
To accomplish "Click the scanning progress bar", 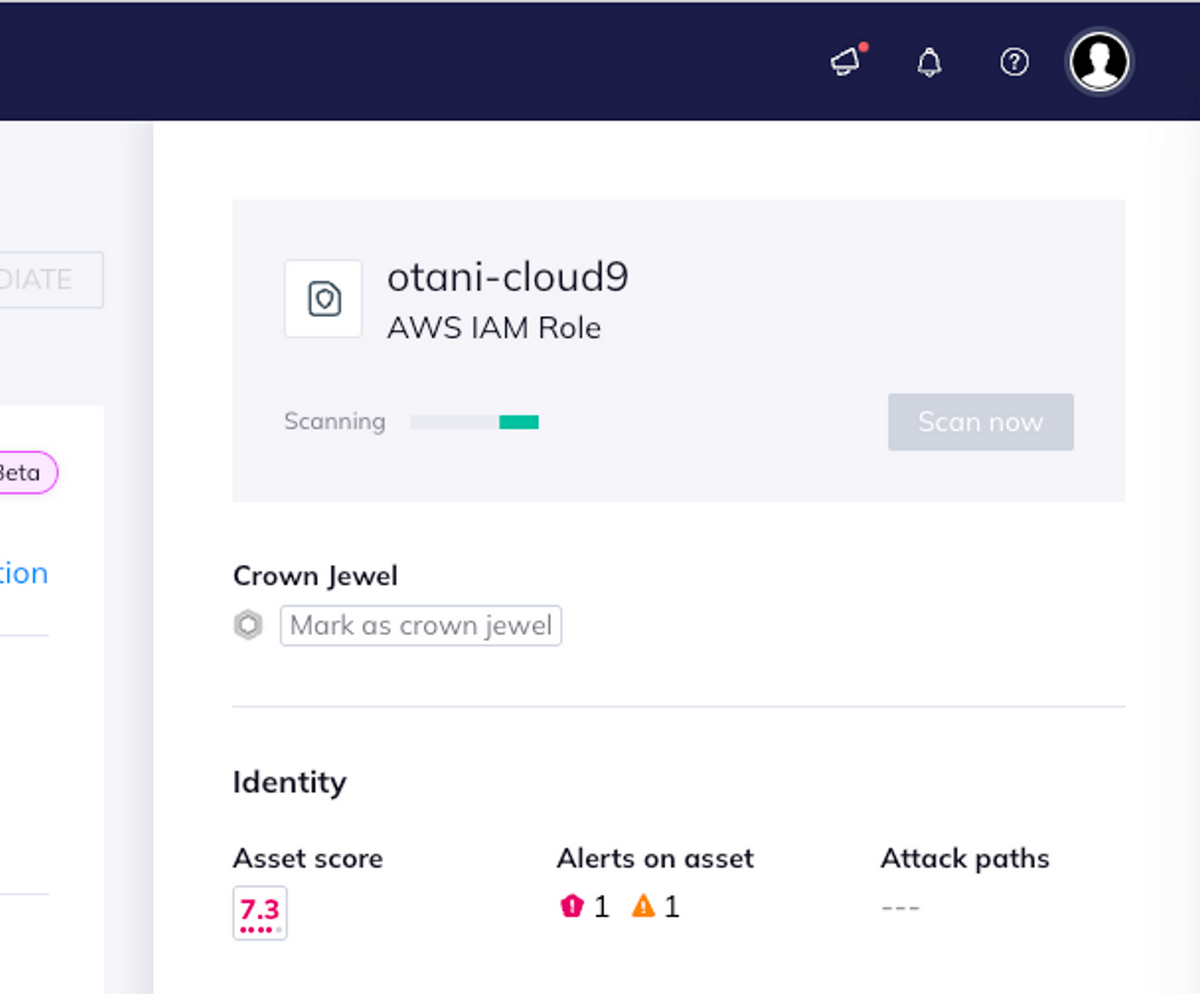I will [474, 422].
